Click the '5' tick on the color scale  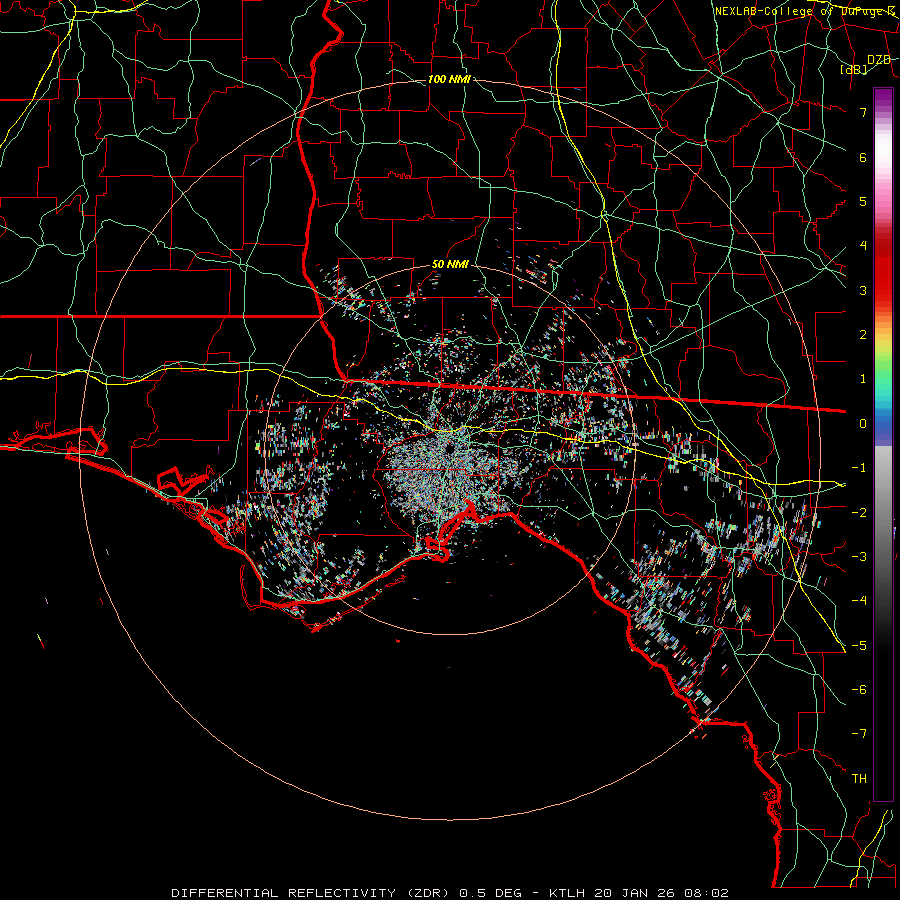863,201
